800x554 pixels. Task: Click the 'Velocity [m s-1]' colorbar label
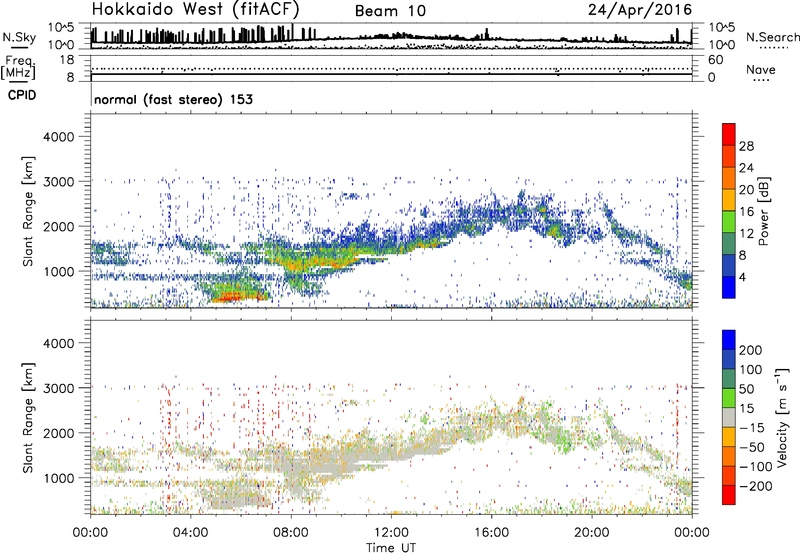(782, 417)
